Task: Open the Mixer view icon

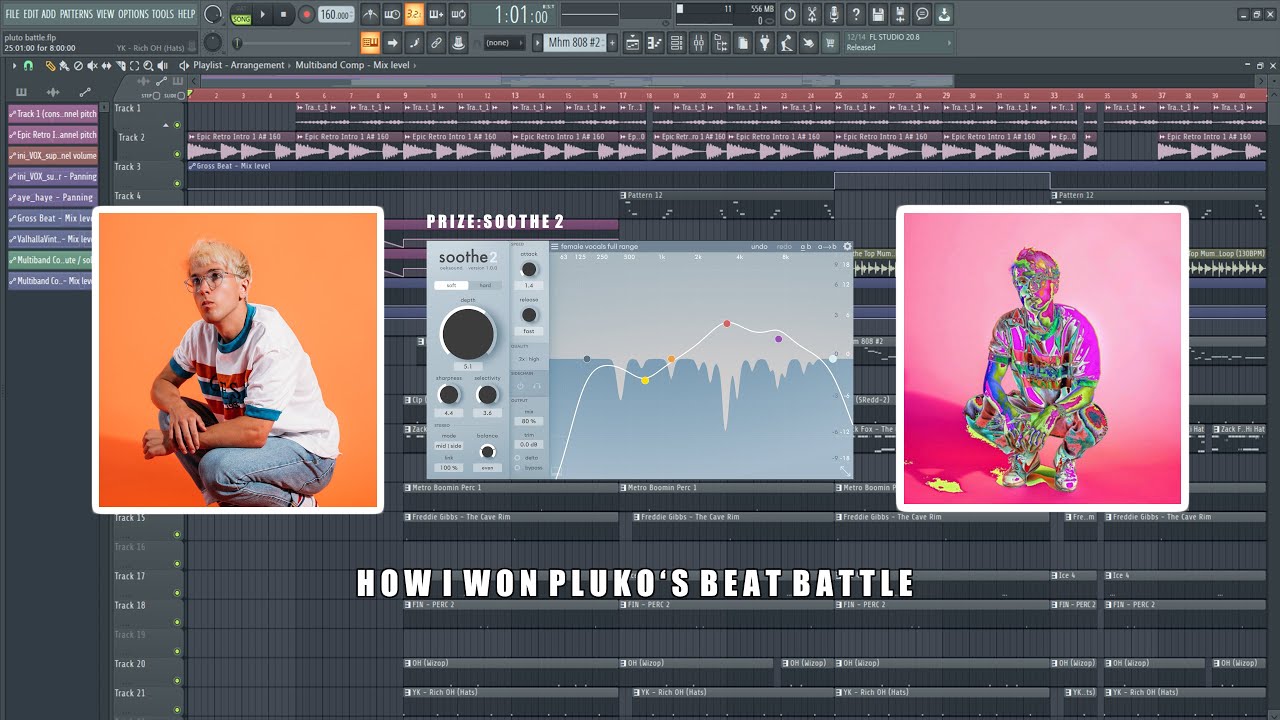Action: tap(699, 43)
